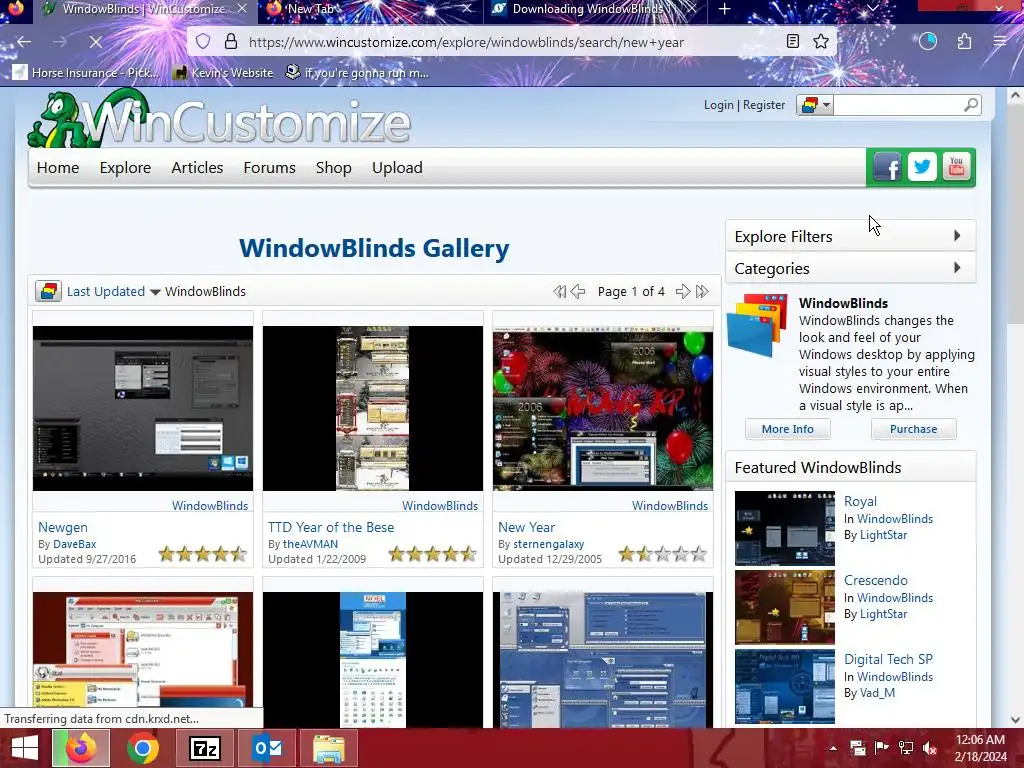Switch to Downloading WindowBlinds tab
The width and height of the screenshot is (1024, 768).
pos(594,9)
